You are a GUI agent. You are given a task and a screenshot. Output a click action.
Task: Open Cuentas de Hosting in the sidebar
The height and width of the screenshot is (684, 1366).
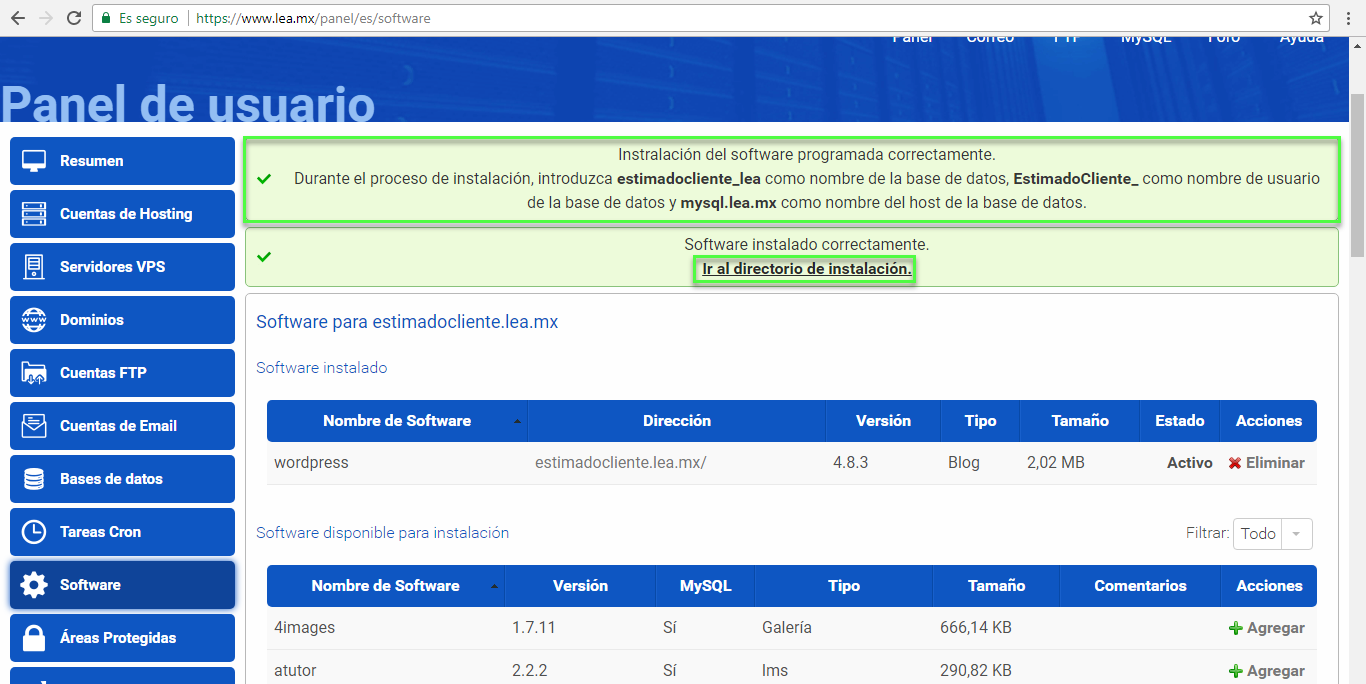coord(122,214)
